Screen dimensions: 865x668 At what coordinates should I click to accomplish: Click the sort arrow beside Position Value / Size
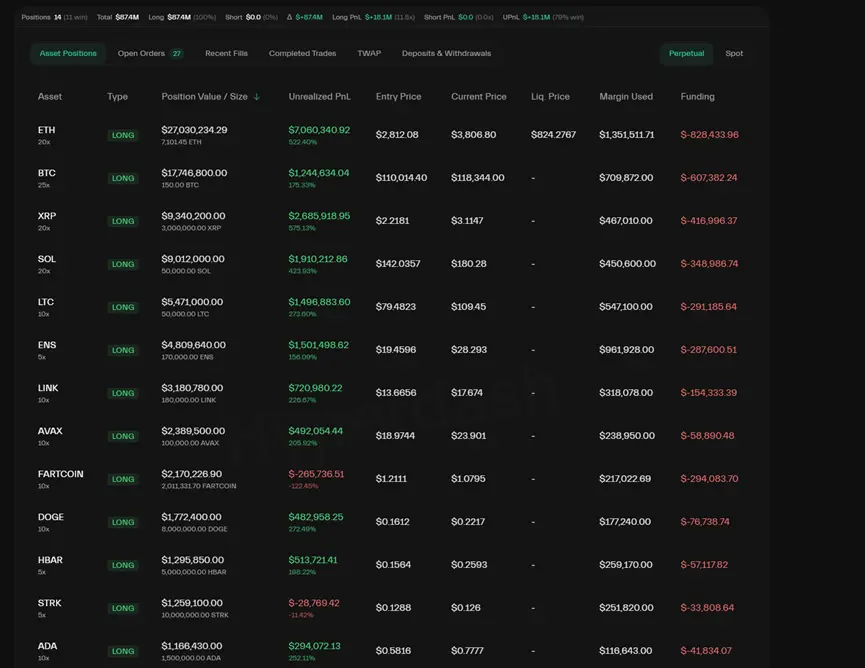[257, 97]
